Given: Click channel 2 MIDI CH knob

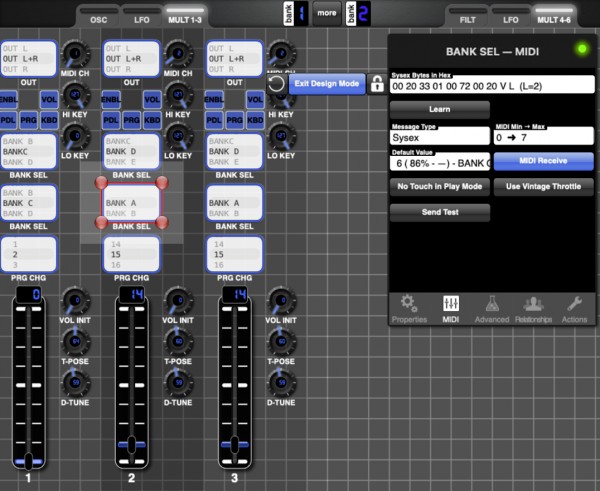Looking at the screenshot, I should (x=178, y=54).
